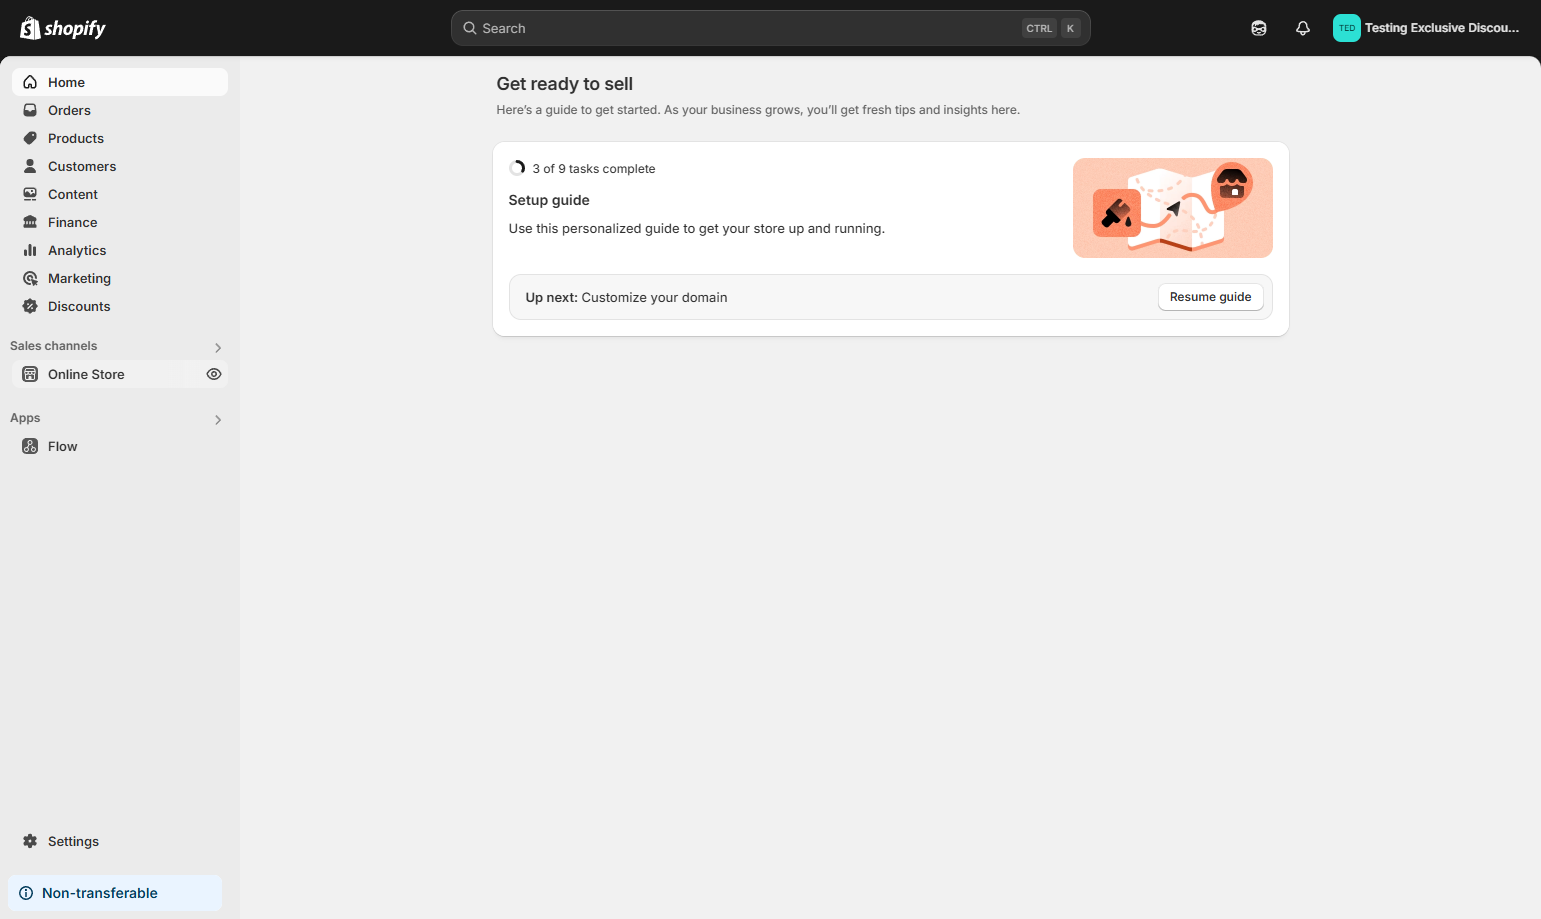The height and width of the screenshot is (919, 1541).
Task: Open the Sidekick assistant icon in top bar
Action: point(1259,28)
